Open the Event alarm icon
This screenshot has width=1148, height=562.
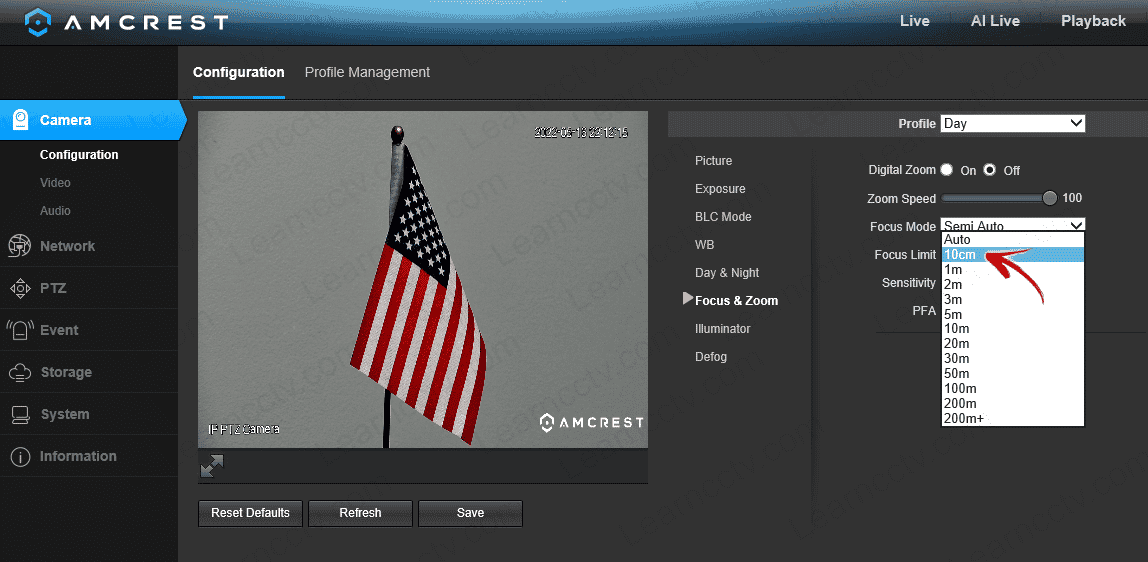tap(19, 330)
